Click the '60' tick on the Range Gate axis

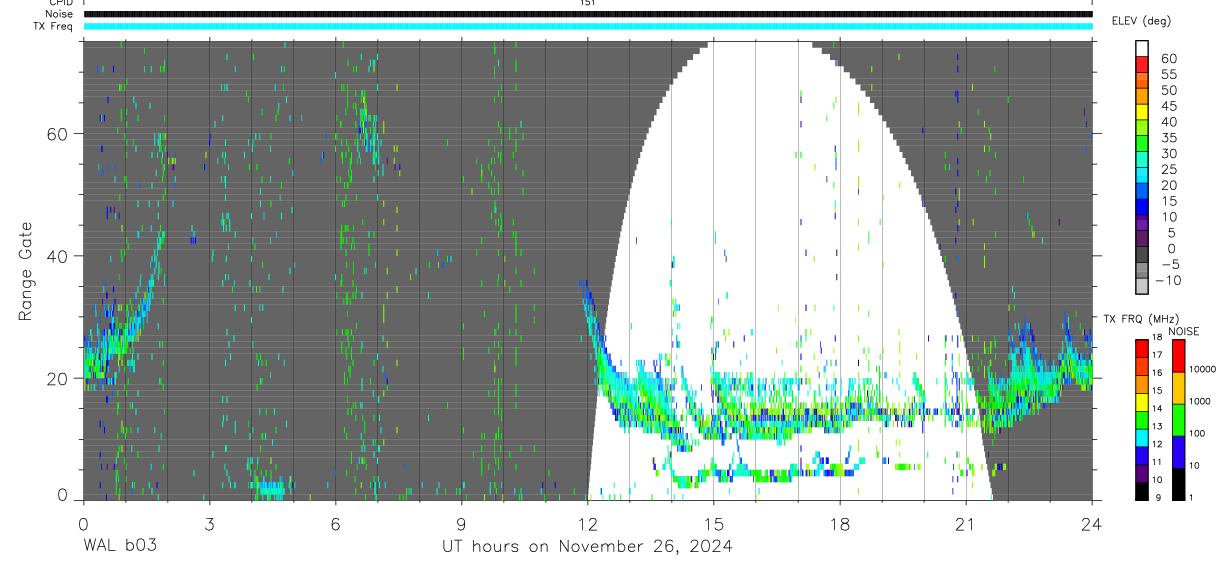60,134
